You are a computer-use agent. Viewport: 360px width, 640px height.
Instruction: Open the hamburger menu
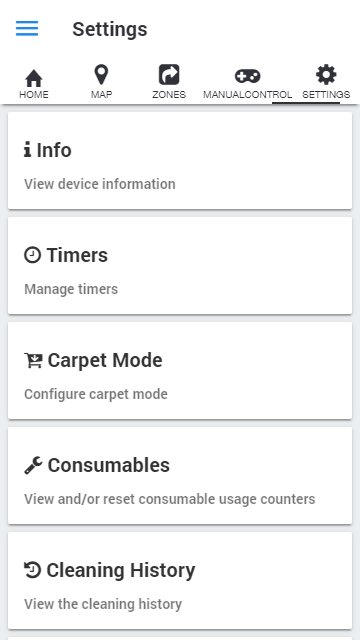[27, 29]
